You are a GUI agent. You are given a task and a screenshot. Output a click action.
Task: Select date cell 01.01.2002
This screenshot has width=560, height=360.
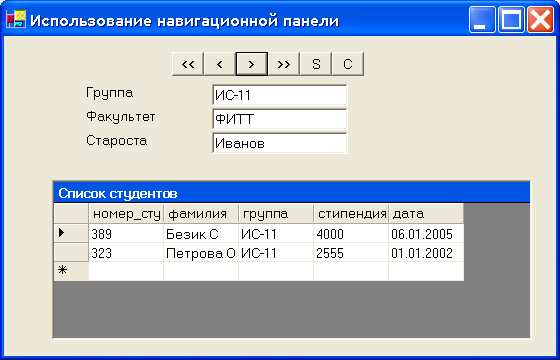(426, 253)
